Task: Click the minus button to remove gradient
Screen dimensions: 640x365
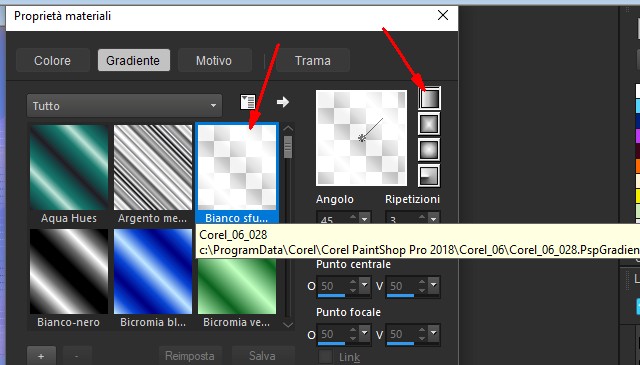Action: 78,356
